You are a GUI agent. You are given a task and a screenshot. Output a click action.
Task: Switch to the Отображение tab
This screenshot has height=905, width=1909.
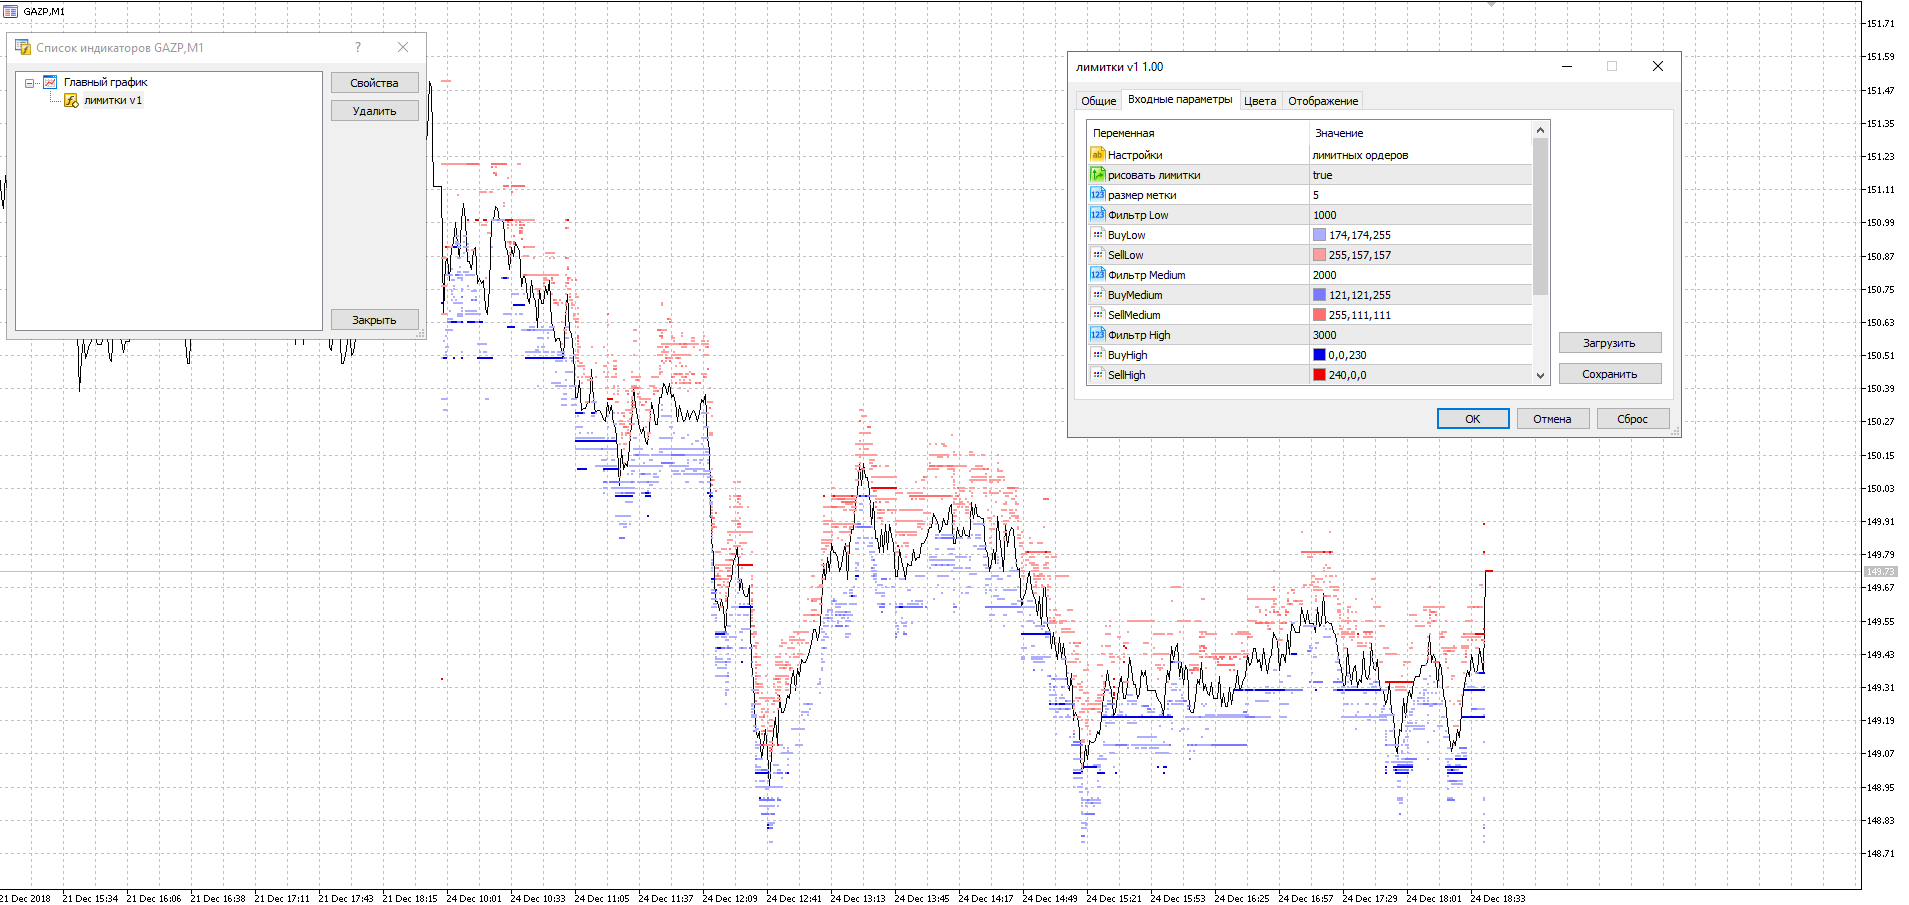pos(1323,101)
